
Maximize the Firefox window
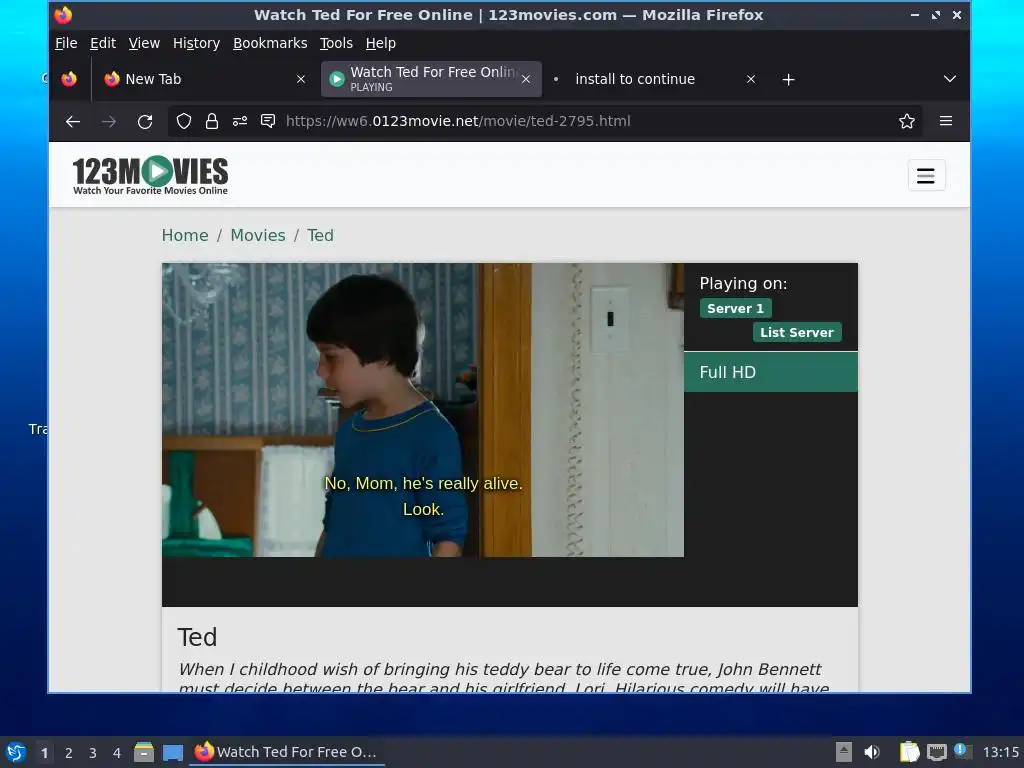point(936,15)
